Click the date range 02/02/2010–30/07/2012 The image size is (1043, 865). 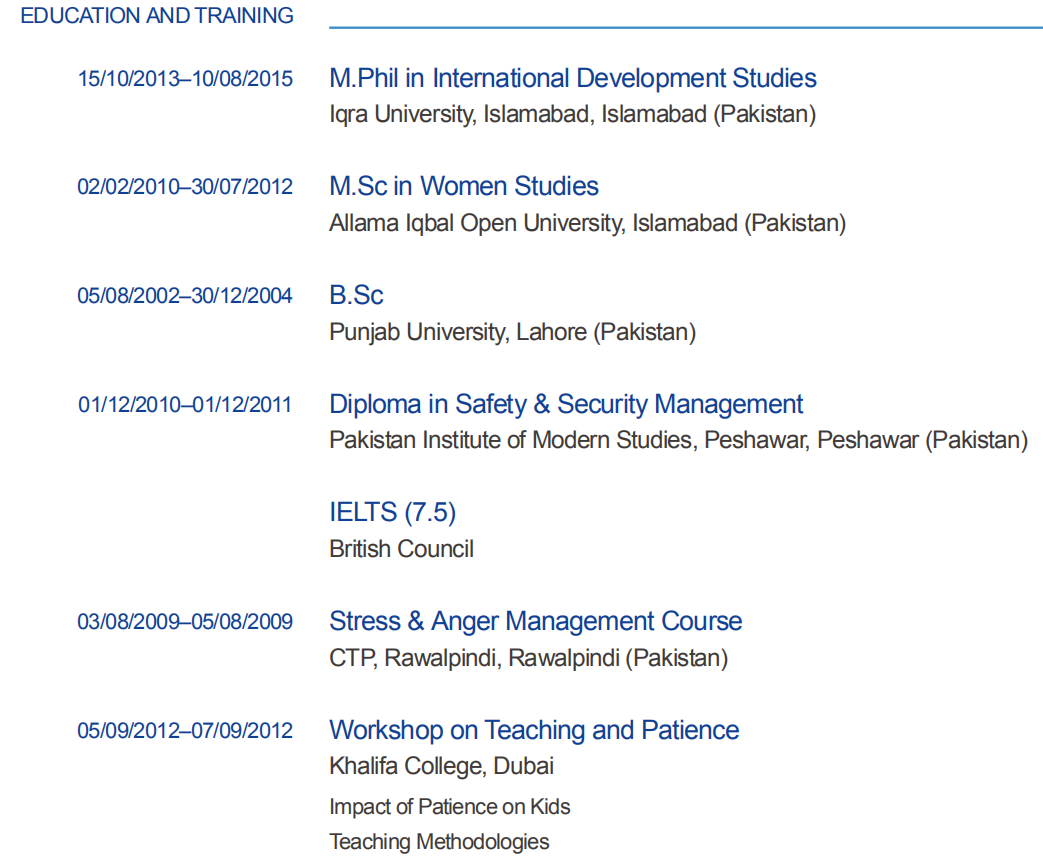click(185, 187)
